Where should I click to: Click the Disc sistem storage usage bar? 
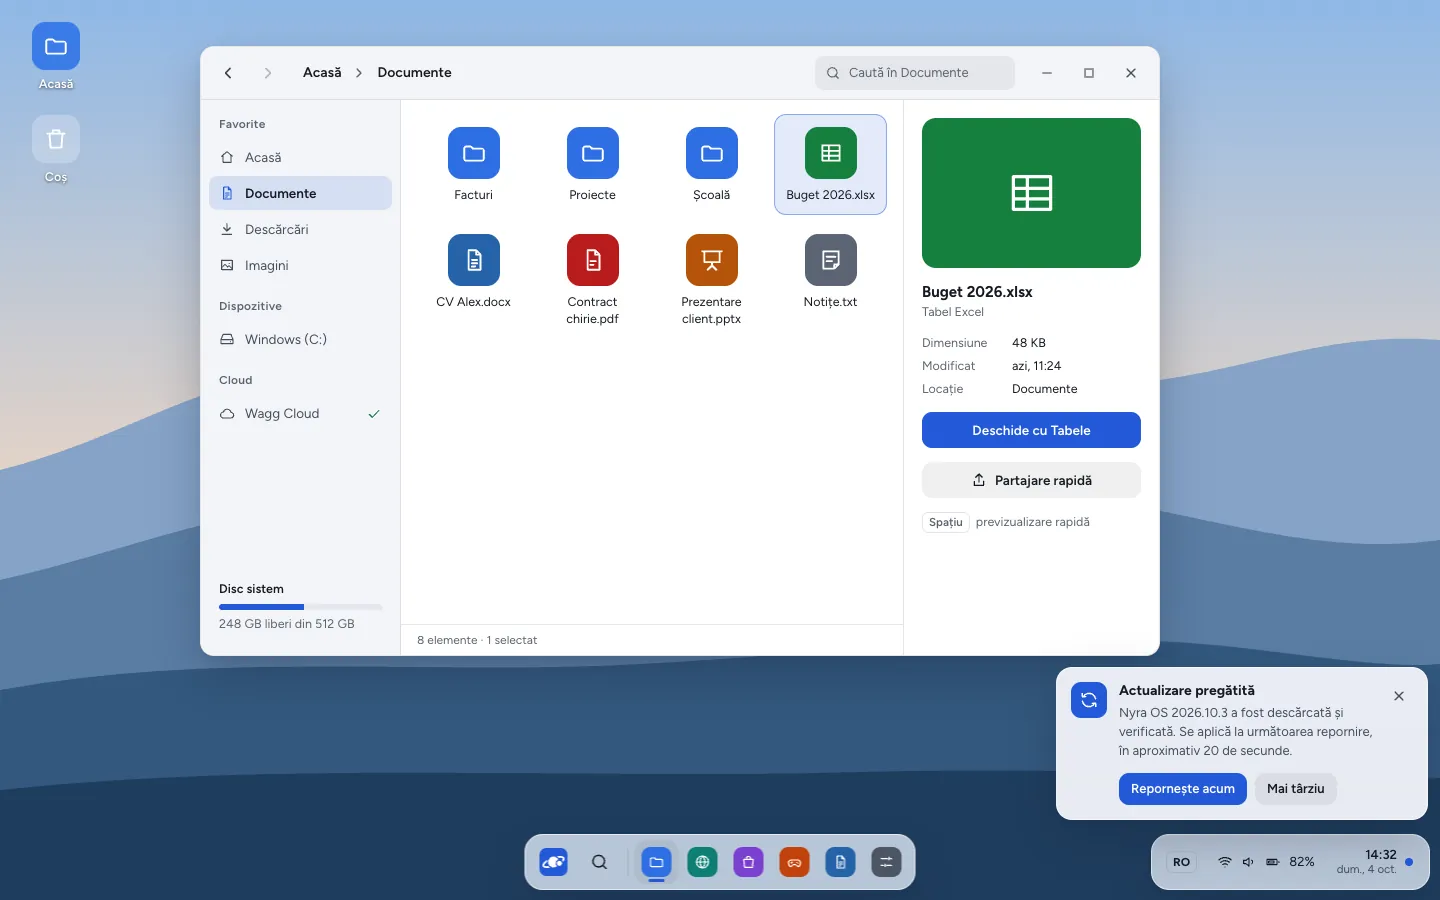pos(301,607)
